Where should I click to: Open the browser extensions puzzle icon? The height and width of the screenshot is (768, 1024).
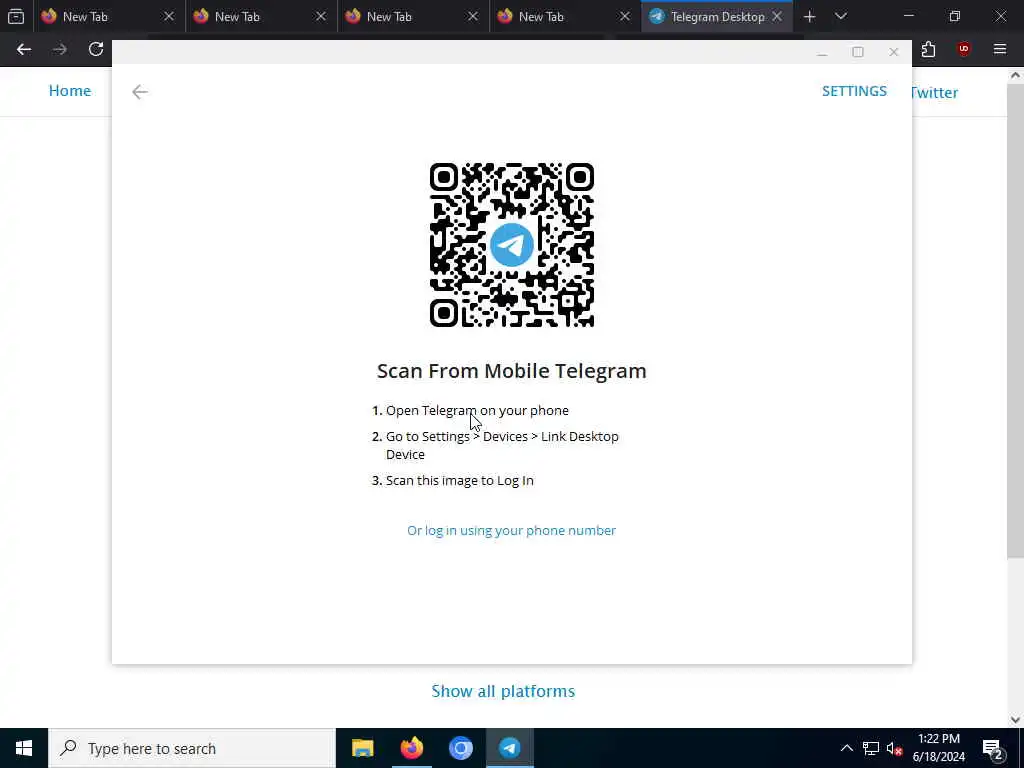click(928, 49)
